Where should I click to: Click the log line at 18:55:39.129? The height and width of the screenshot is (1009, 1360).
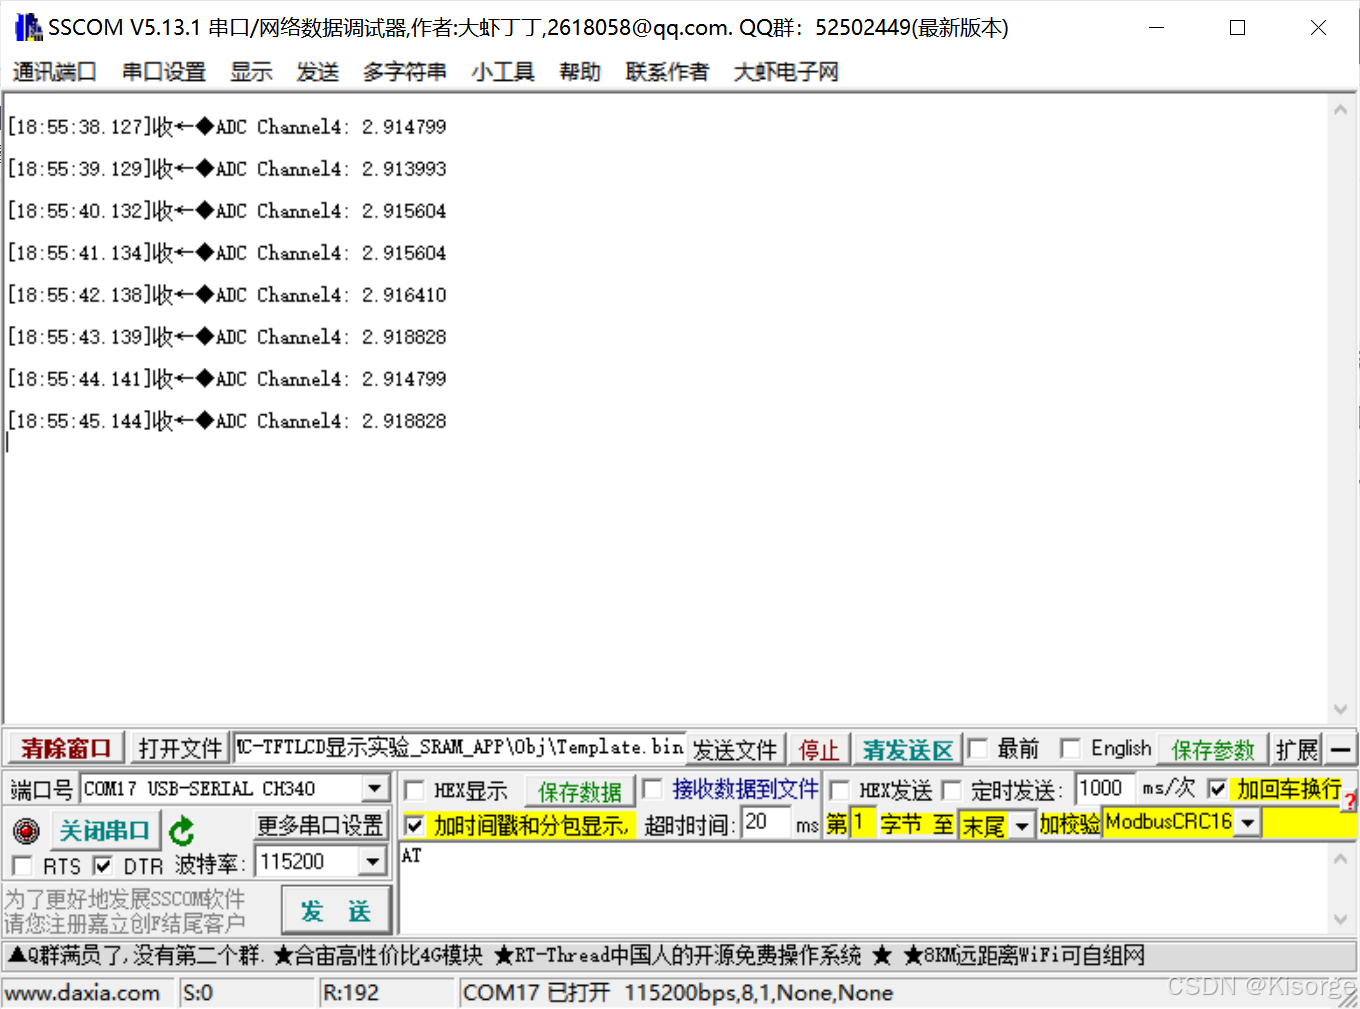[x=227, y=169]
